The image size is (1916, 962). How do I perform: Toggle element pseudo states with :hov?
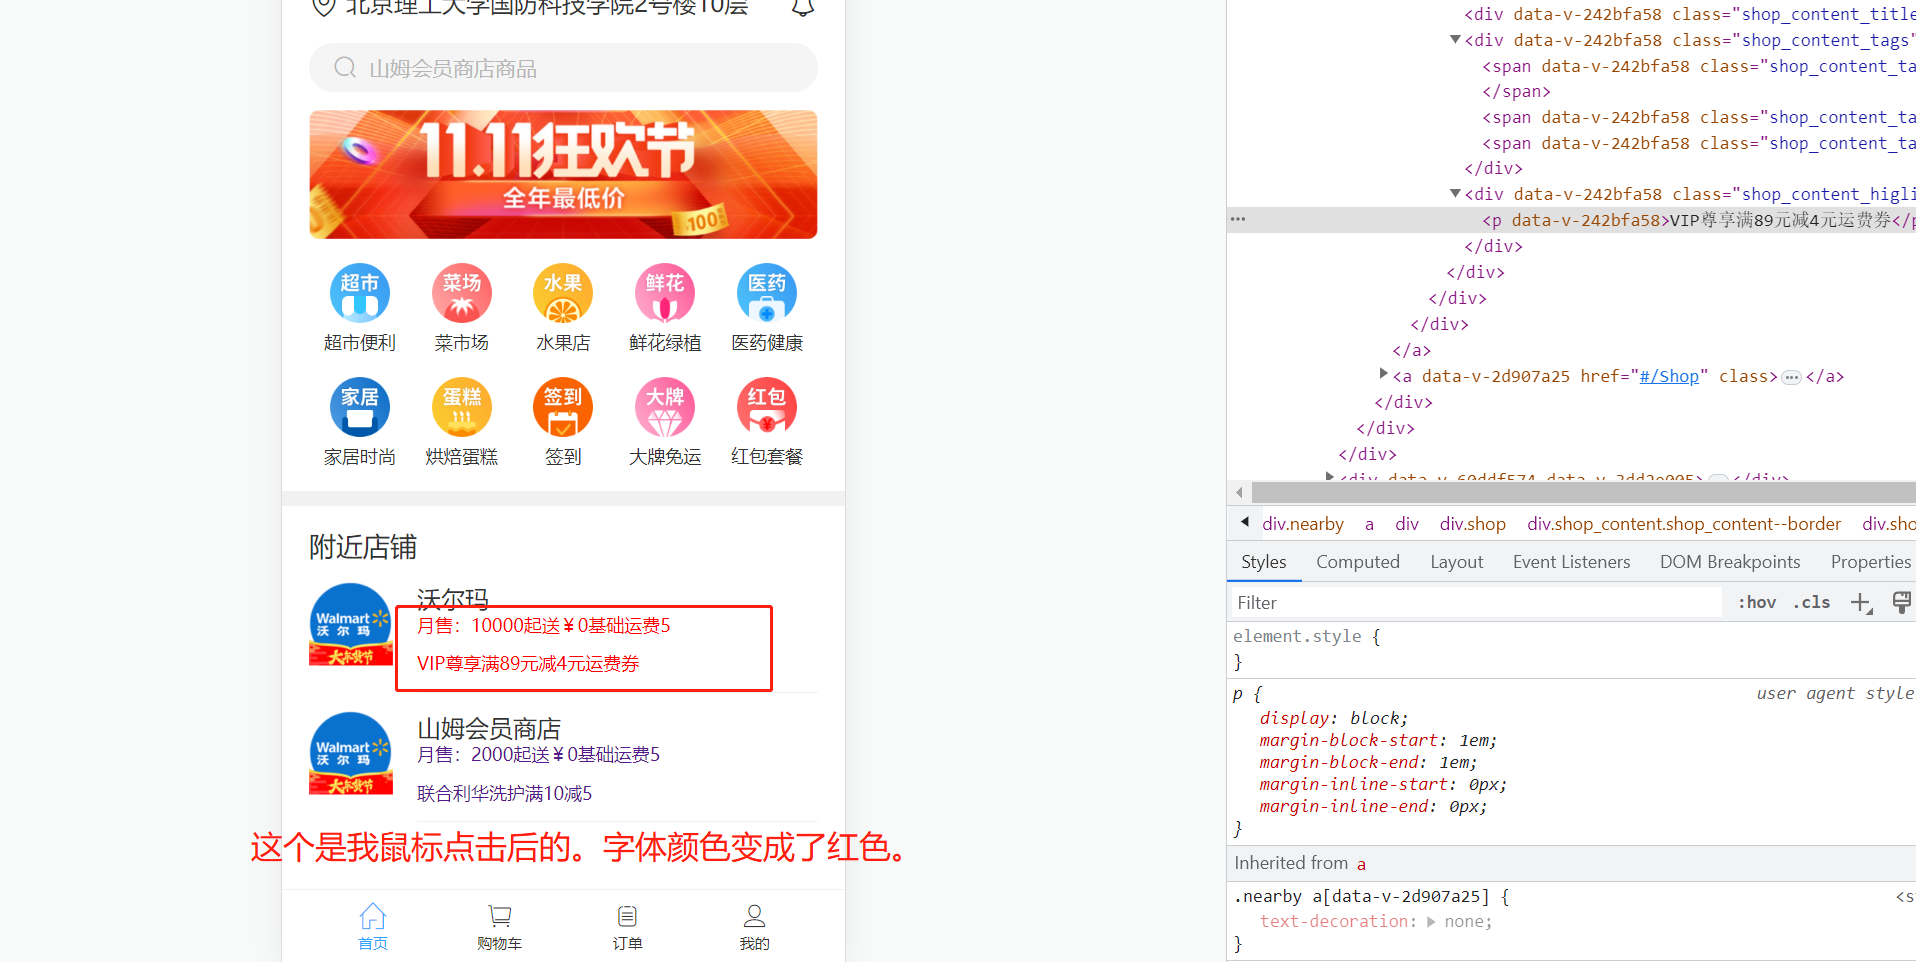pyautogui.click(x=1756, y=602)
